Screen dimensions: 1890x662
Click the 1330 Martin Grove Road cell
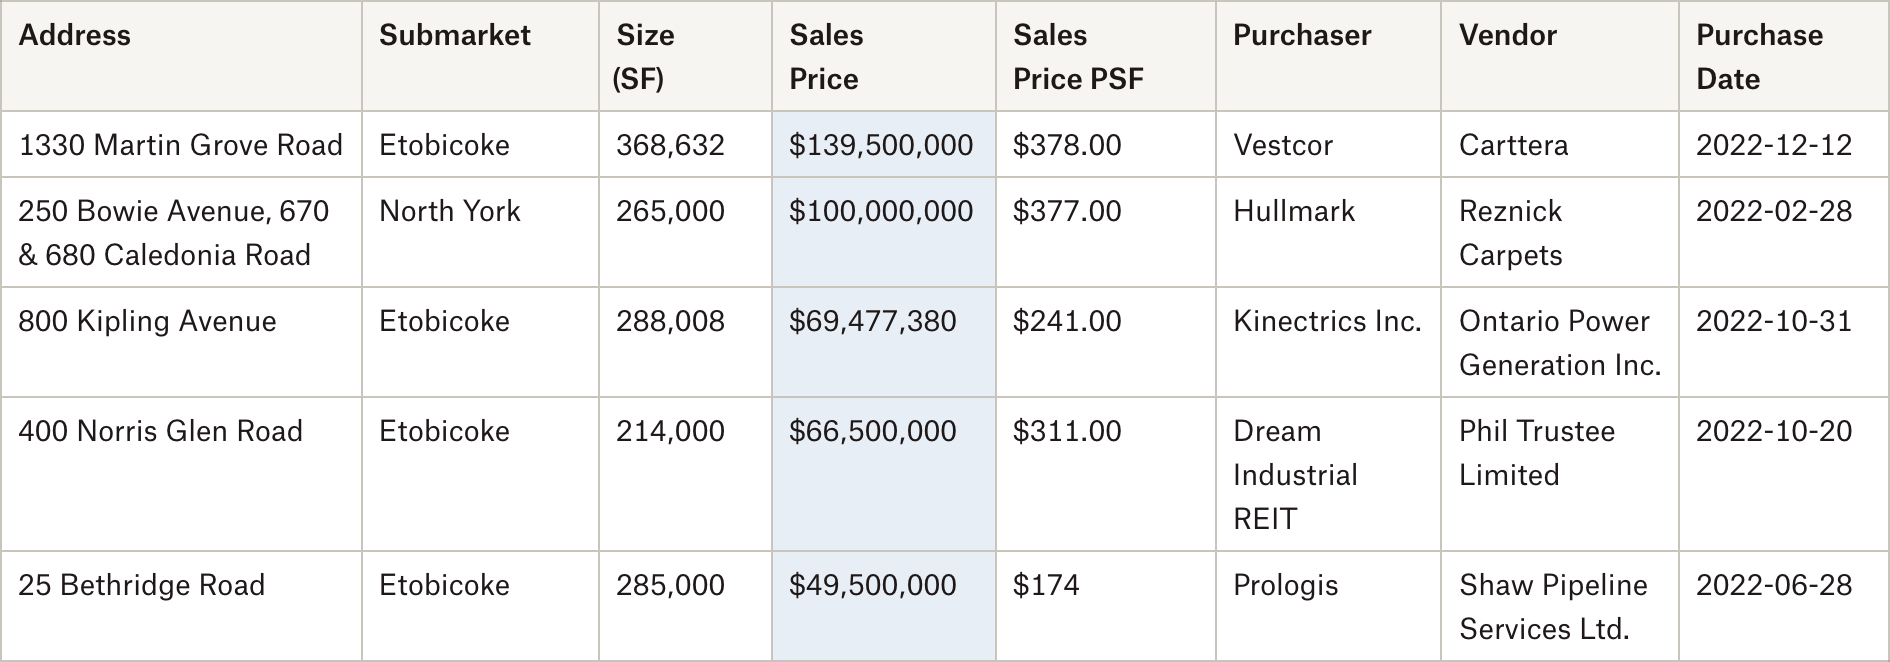coord(181,144)
